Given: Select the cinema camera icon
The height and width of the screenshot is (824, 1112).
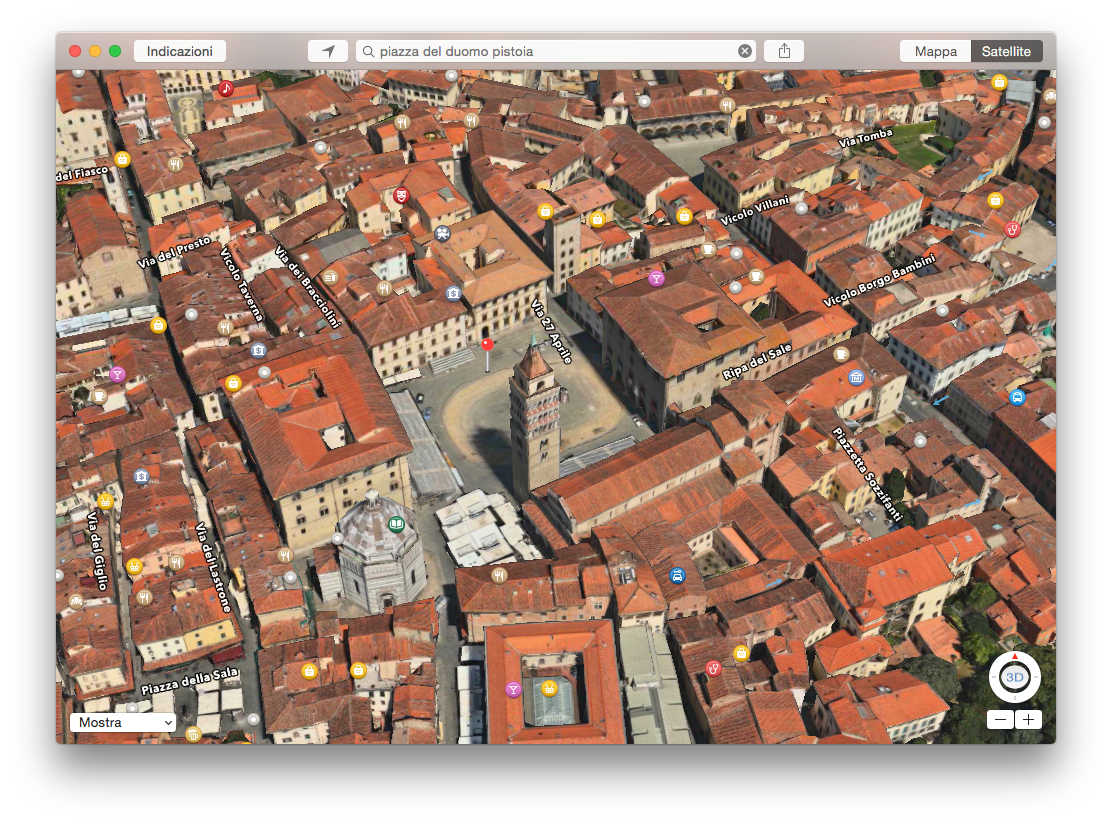Looking at the screenshot, I should pyautogui.click(x=443, y=233).
